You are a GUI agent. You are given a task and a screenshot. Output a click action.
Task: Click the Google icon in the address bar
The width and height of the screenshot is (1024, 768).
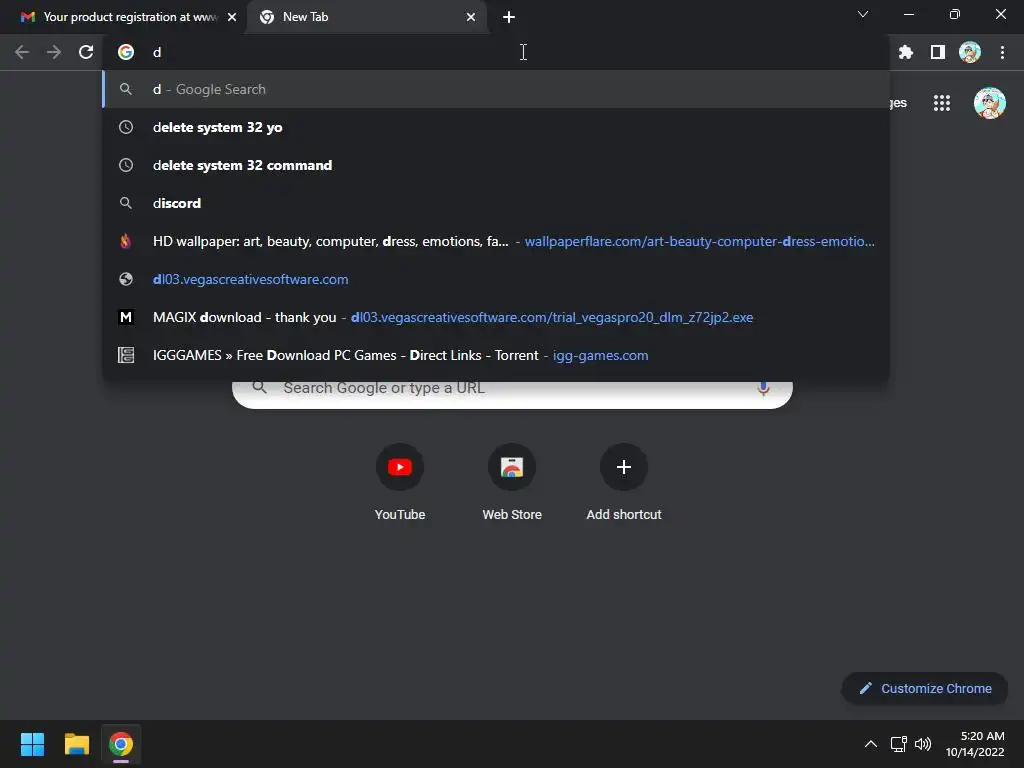(x=126, y=52)
